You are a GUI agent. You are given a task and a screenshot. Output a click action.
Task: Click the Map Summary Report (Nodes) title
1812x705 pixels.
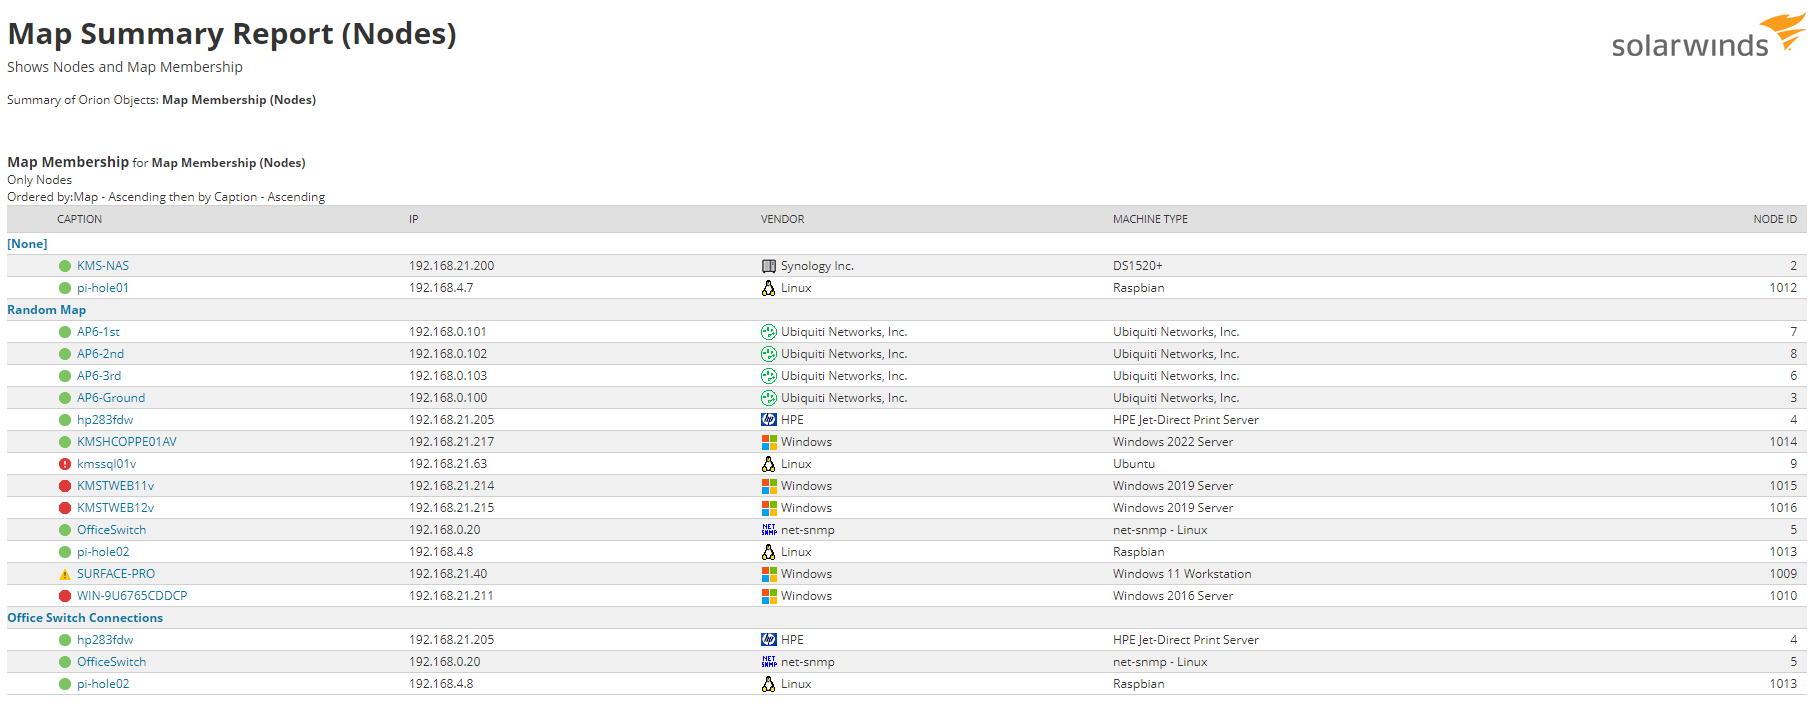(232, 34)
